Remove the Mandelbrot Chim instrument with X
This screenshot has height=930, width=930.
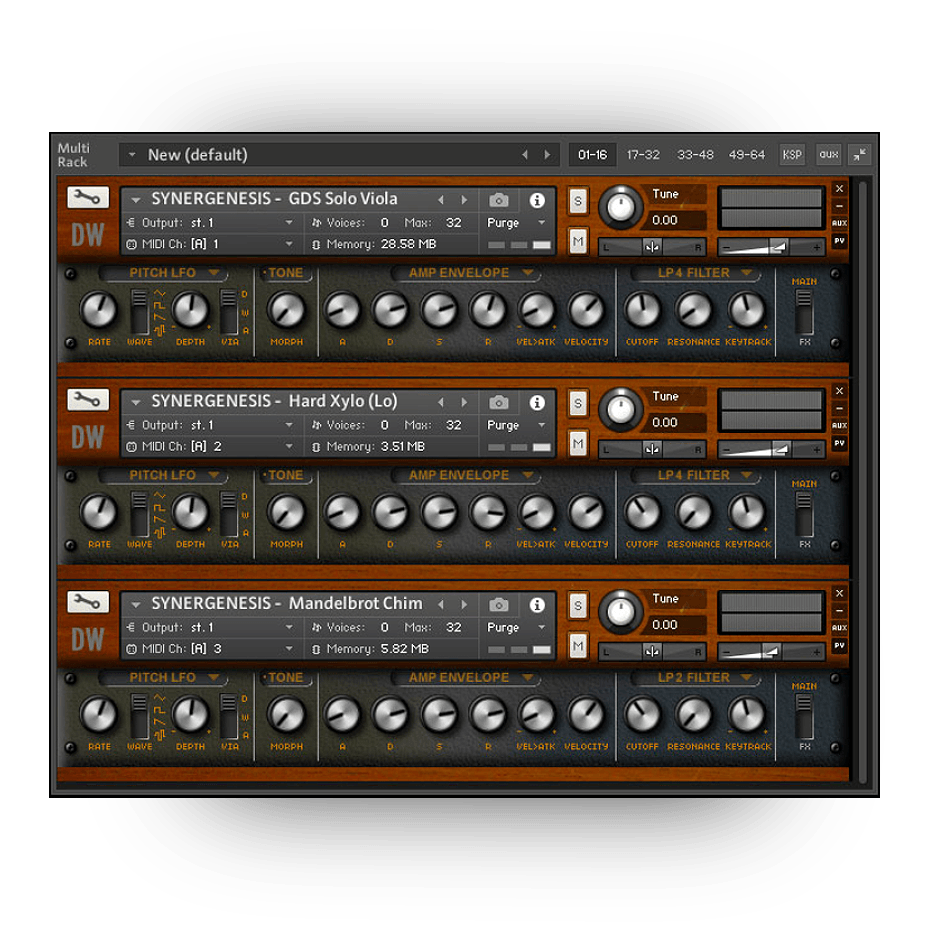click(839, 593)
